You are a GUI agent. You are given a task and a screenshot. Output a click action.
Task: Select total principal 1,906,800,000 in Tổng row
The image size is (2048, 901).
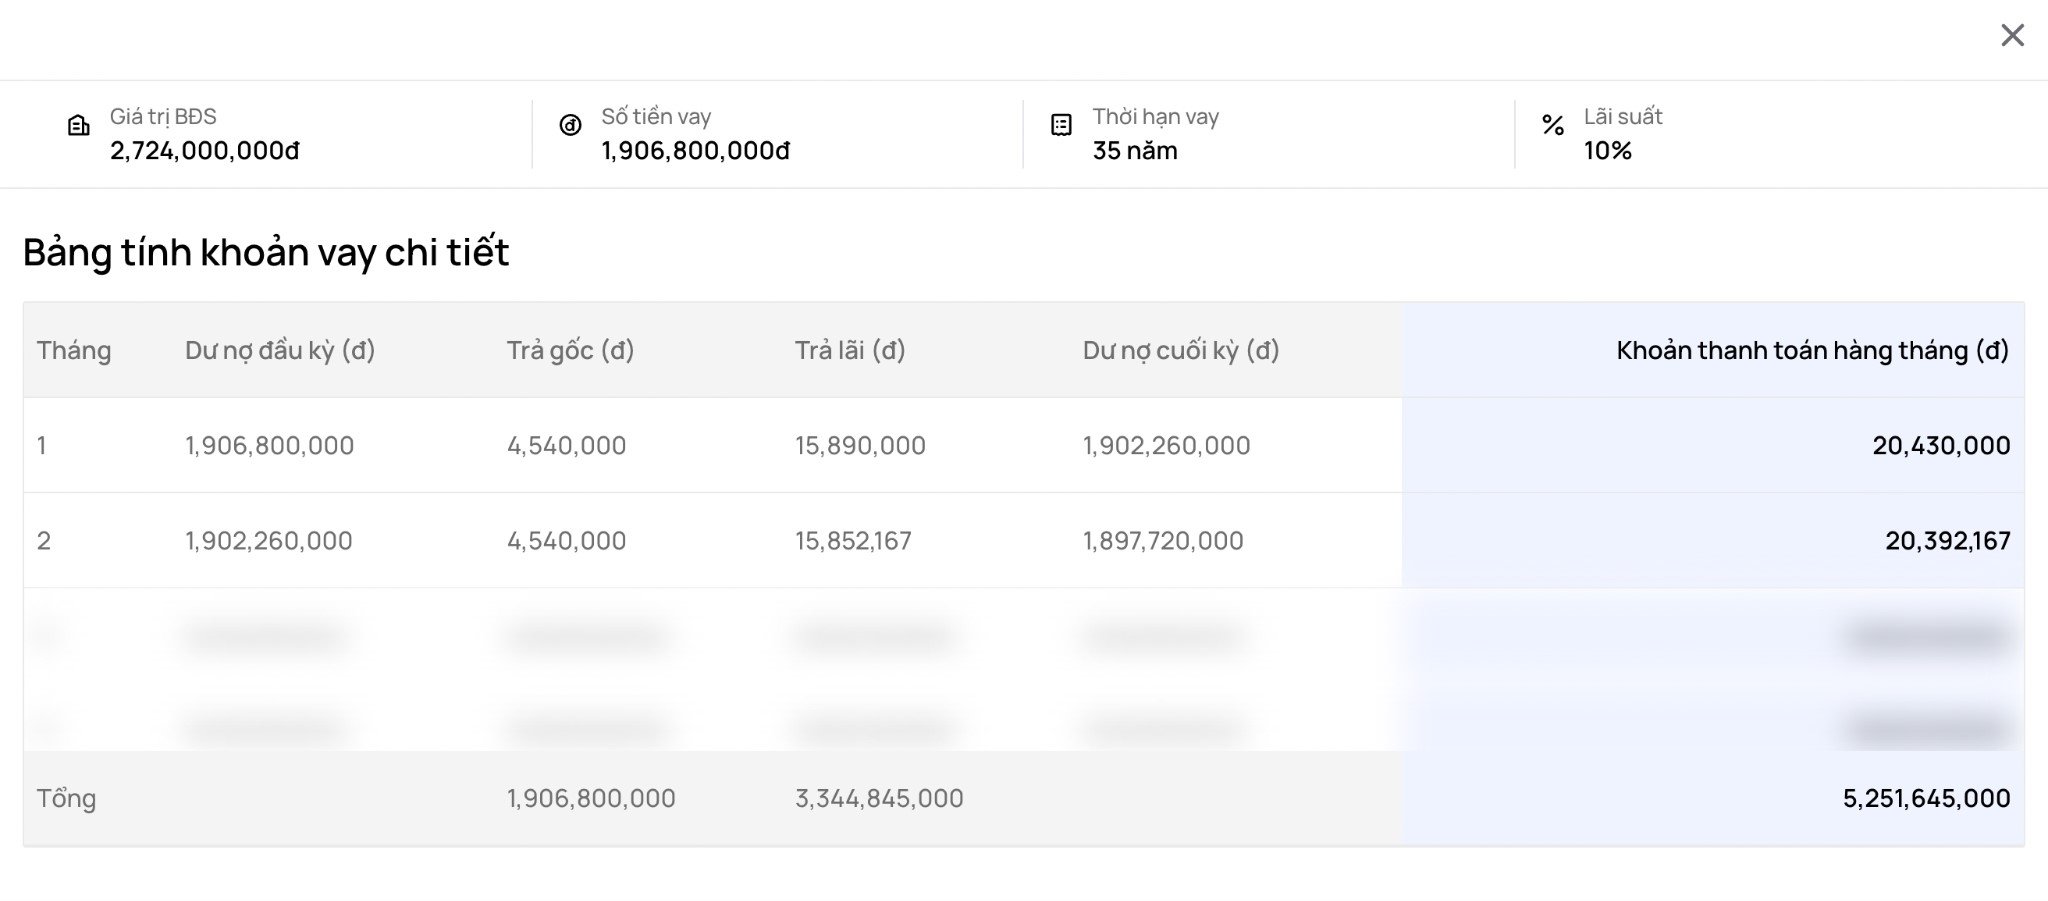coord(591,799)
